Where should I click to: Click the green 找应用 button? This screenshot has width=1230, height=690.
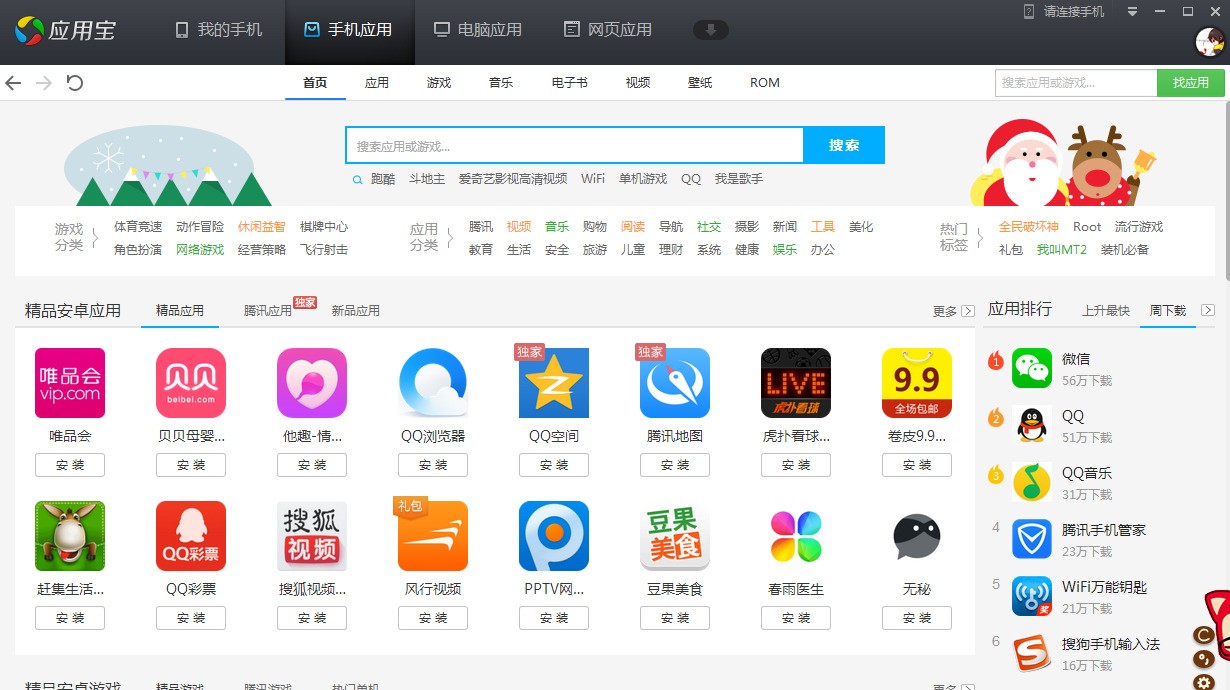pos(1191,83)
